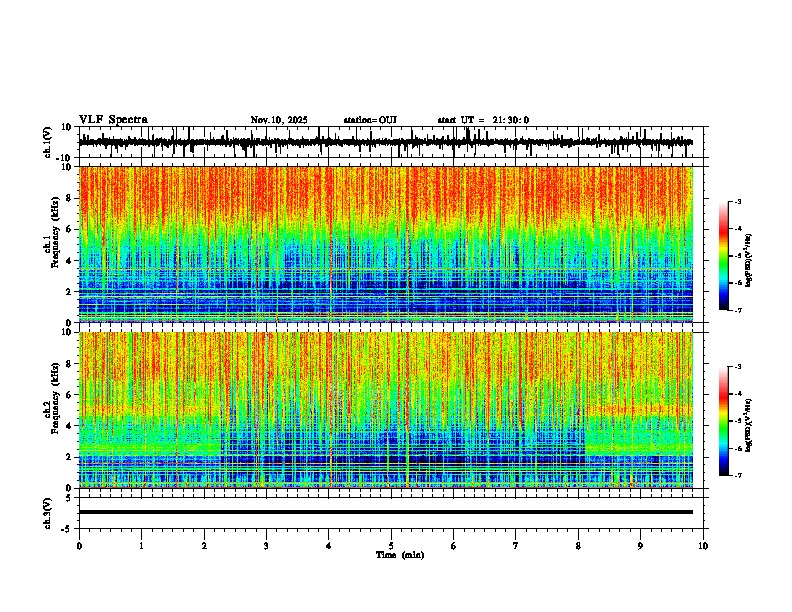Image resolution: width=792 pixels, height=612 pixels.
Task: Click the "-3" label on ch.2 color scale
Action: point(737,367)
